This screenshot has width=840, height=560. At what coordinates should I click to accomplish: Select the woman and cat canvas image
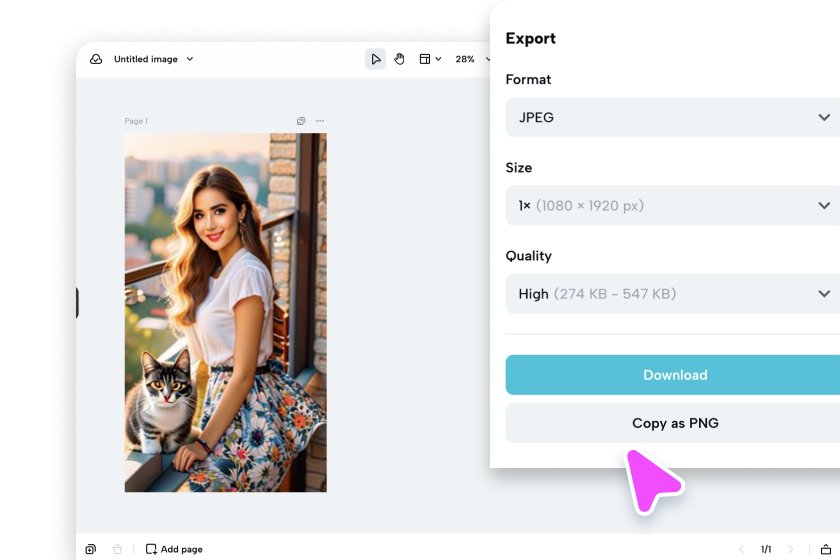[x=226, y=312]
